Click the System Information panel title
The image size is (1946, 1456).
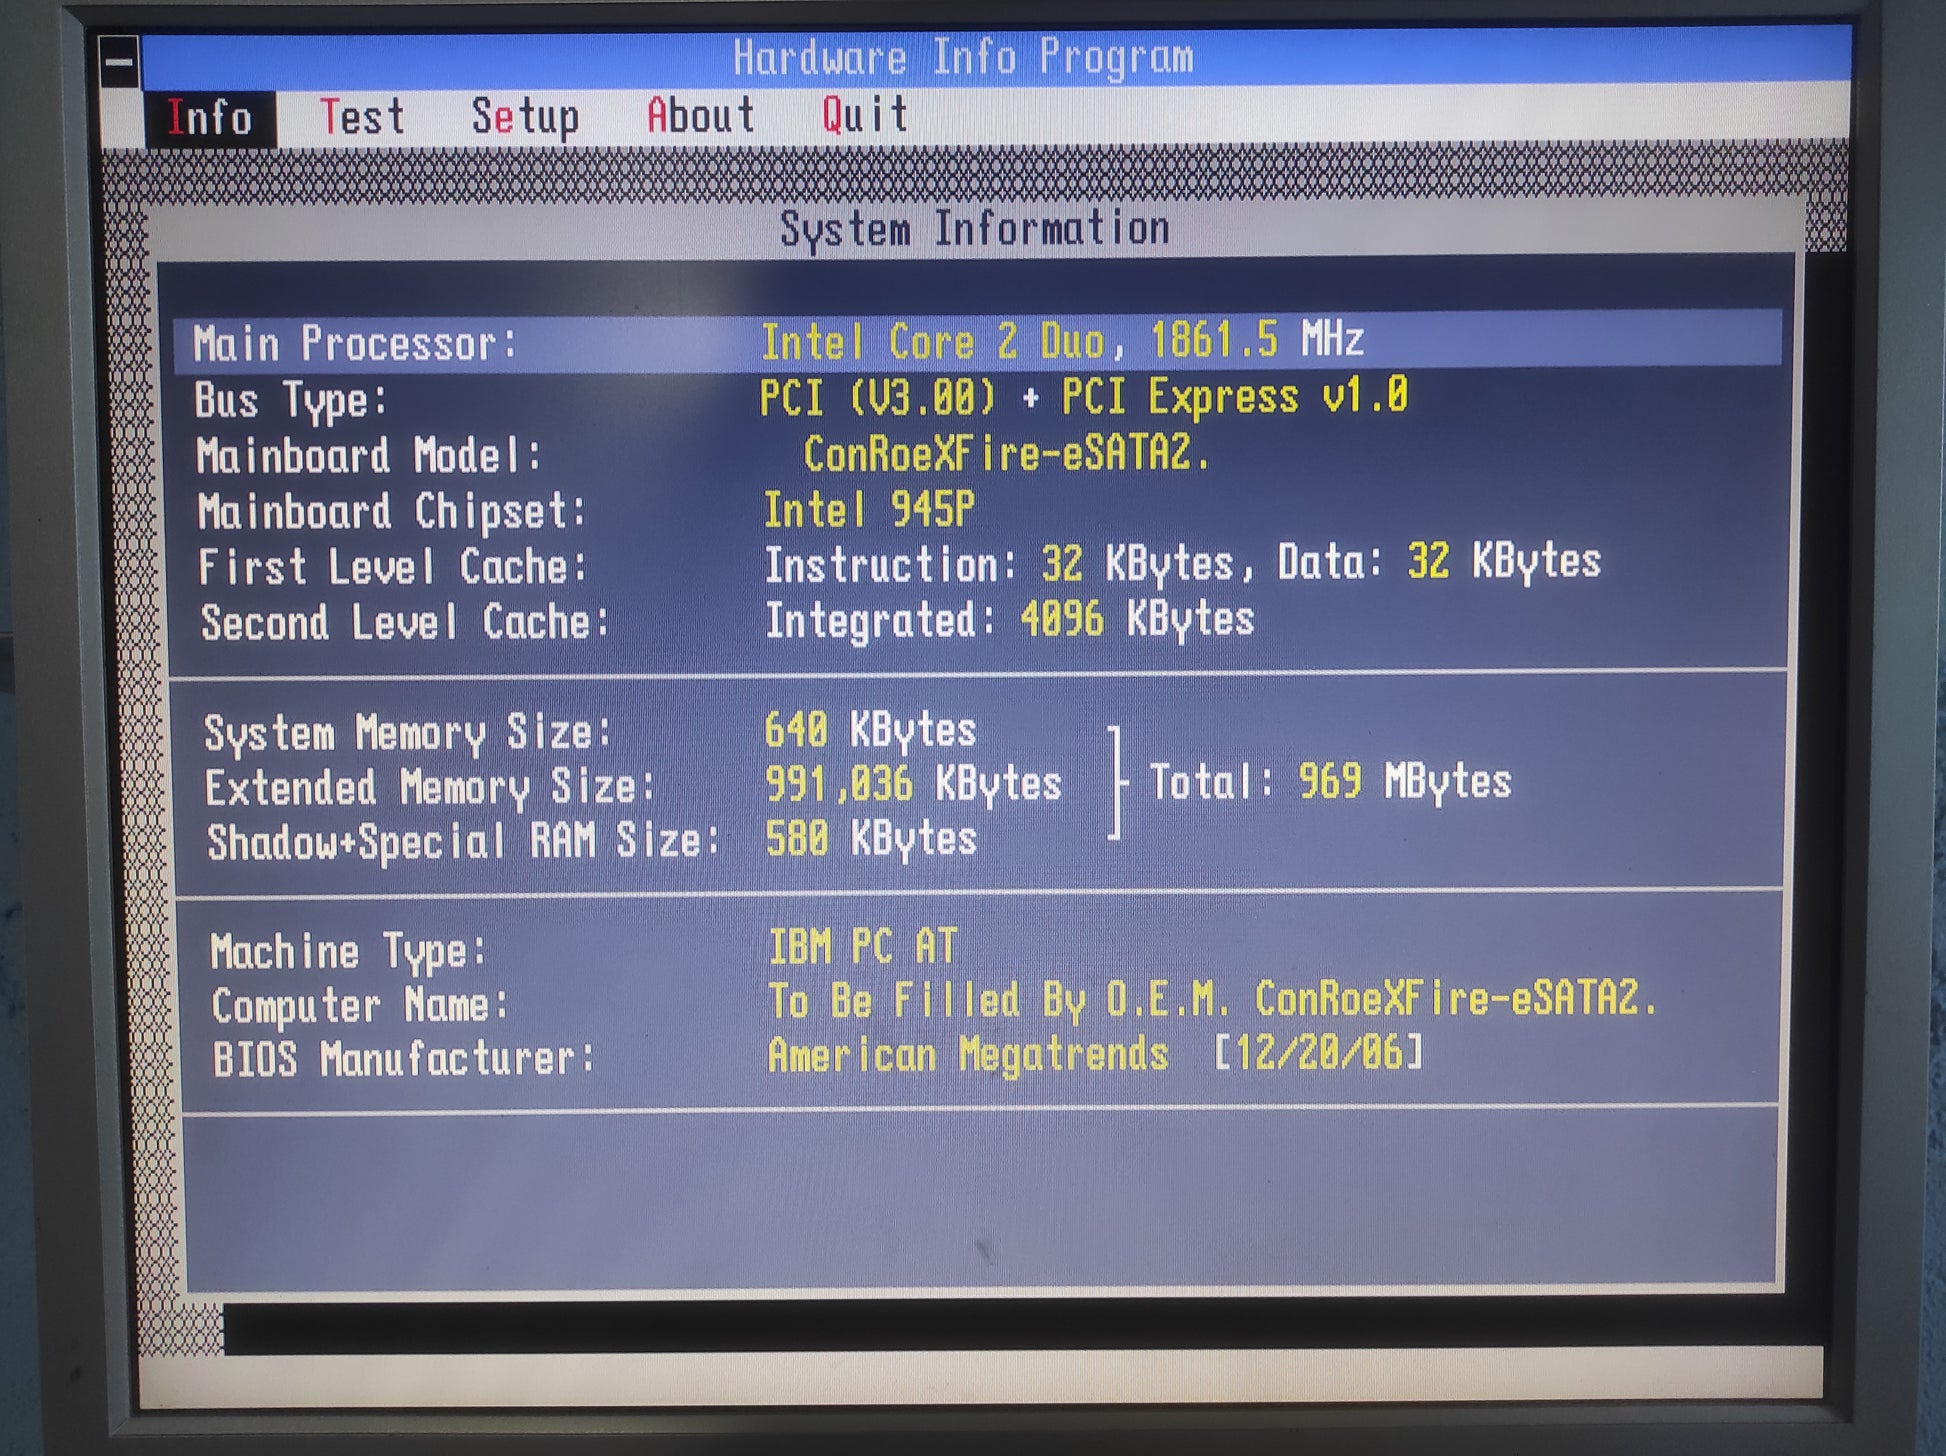[x=974, y=229]
